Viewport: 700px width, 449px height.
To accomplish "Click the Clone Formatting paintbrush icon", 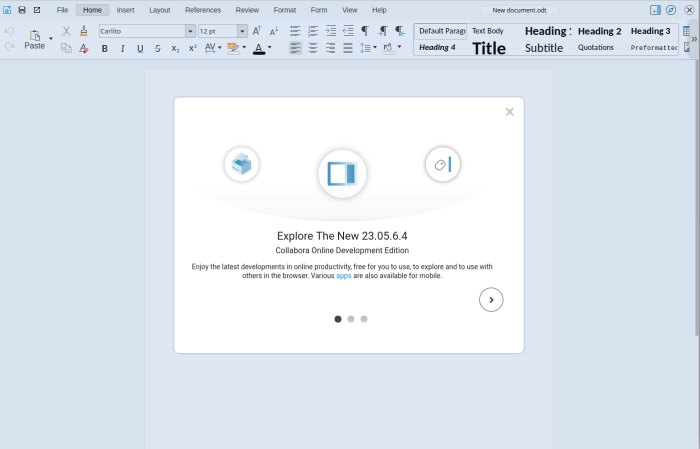I will [83, 31].
